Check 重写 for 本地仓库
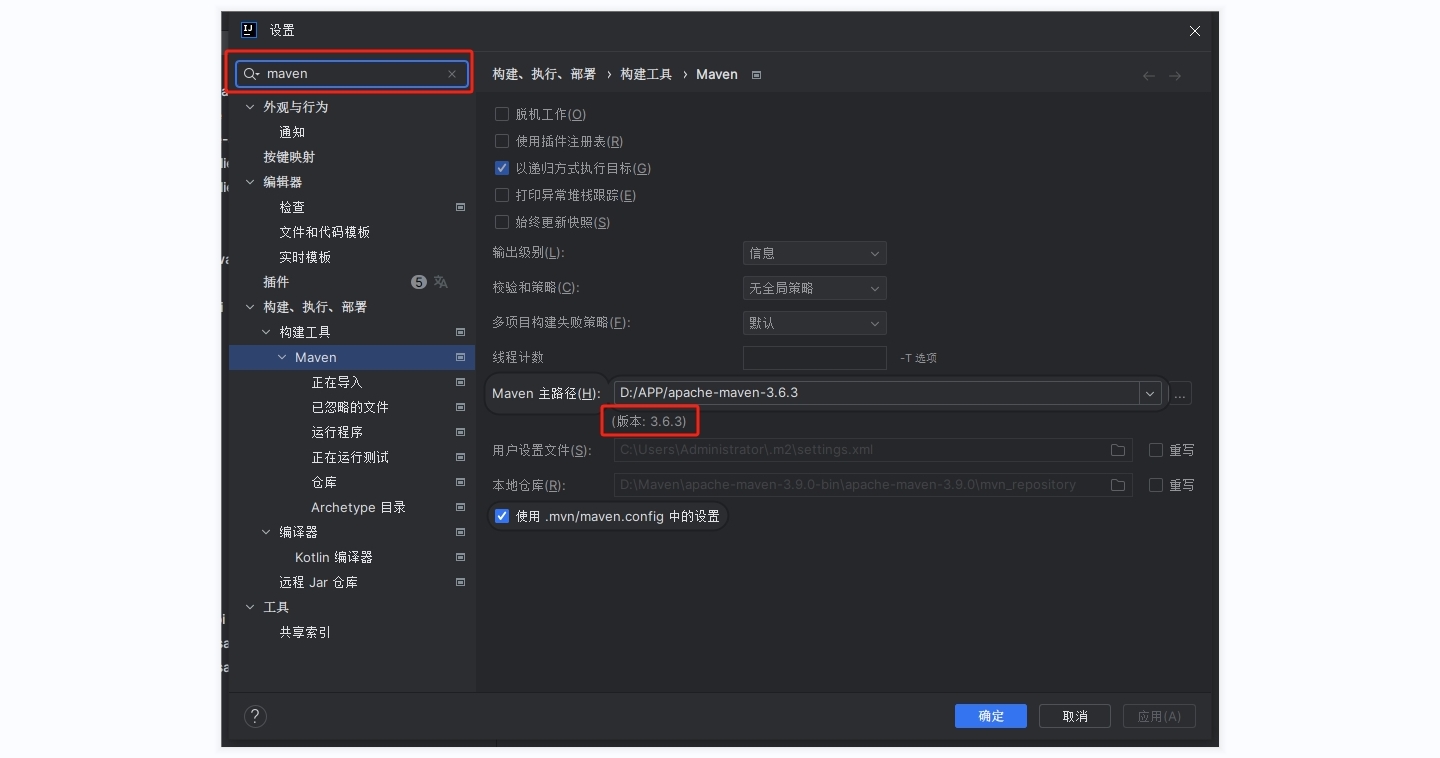 [x=1156, y=485]
